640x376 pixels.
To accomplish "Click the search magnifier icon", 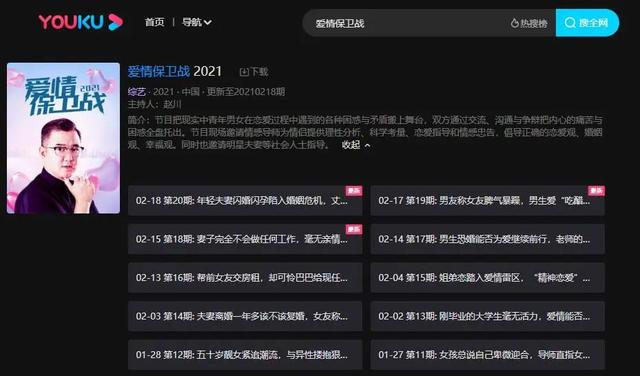I will tap(570, 23).
